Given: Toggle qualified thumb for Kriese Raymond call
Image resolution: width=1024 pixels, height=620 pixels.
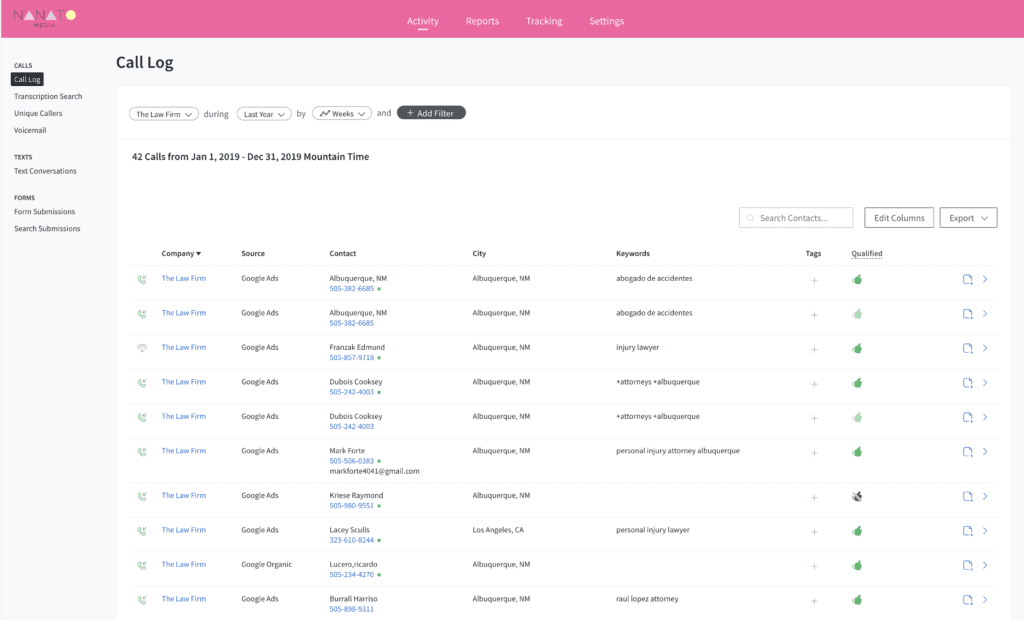Looking at the screenshot, I should pyautogui.click(x=857, y=496).
